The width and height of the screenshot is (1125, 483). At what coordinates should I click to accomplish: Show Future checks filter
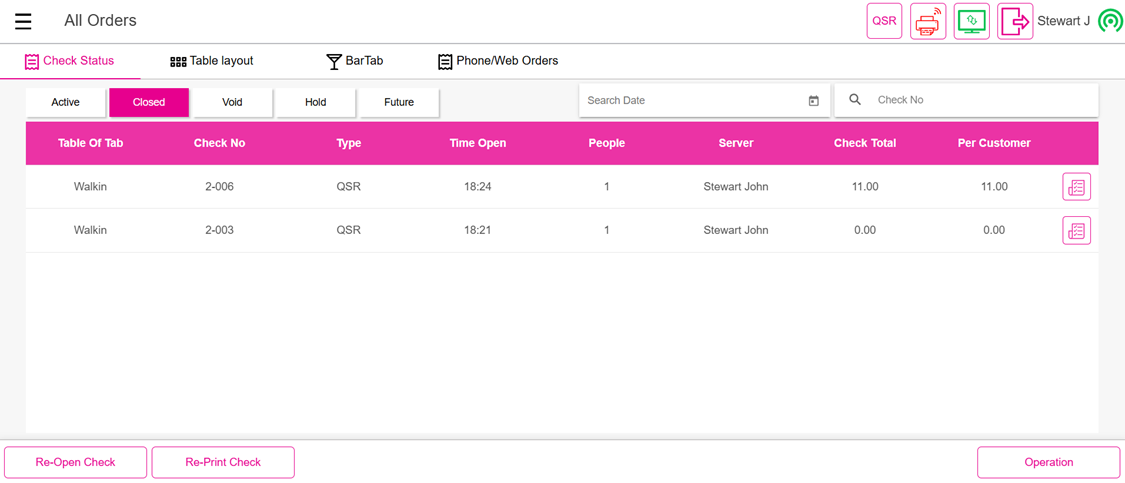(x=399, y=102)
